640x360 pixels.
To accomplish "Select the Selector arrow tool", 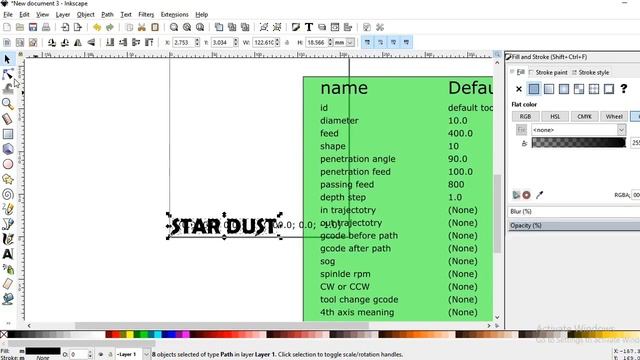I will 7,60.
